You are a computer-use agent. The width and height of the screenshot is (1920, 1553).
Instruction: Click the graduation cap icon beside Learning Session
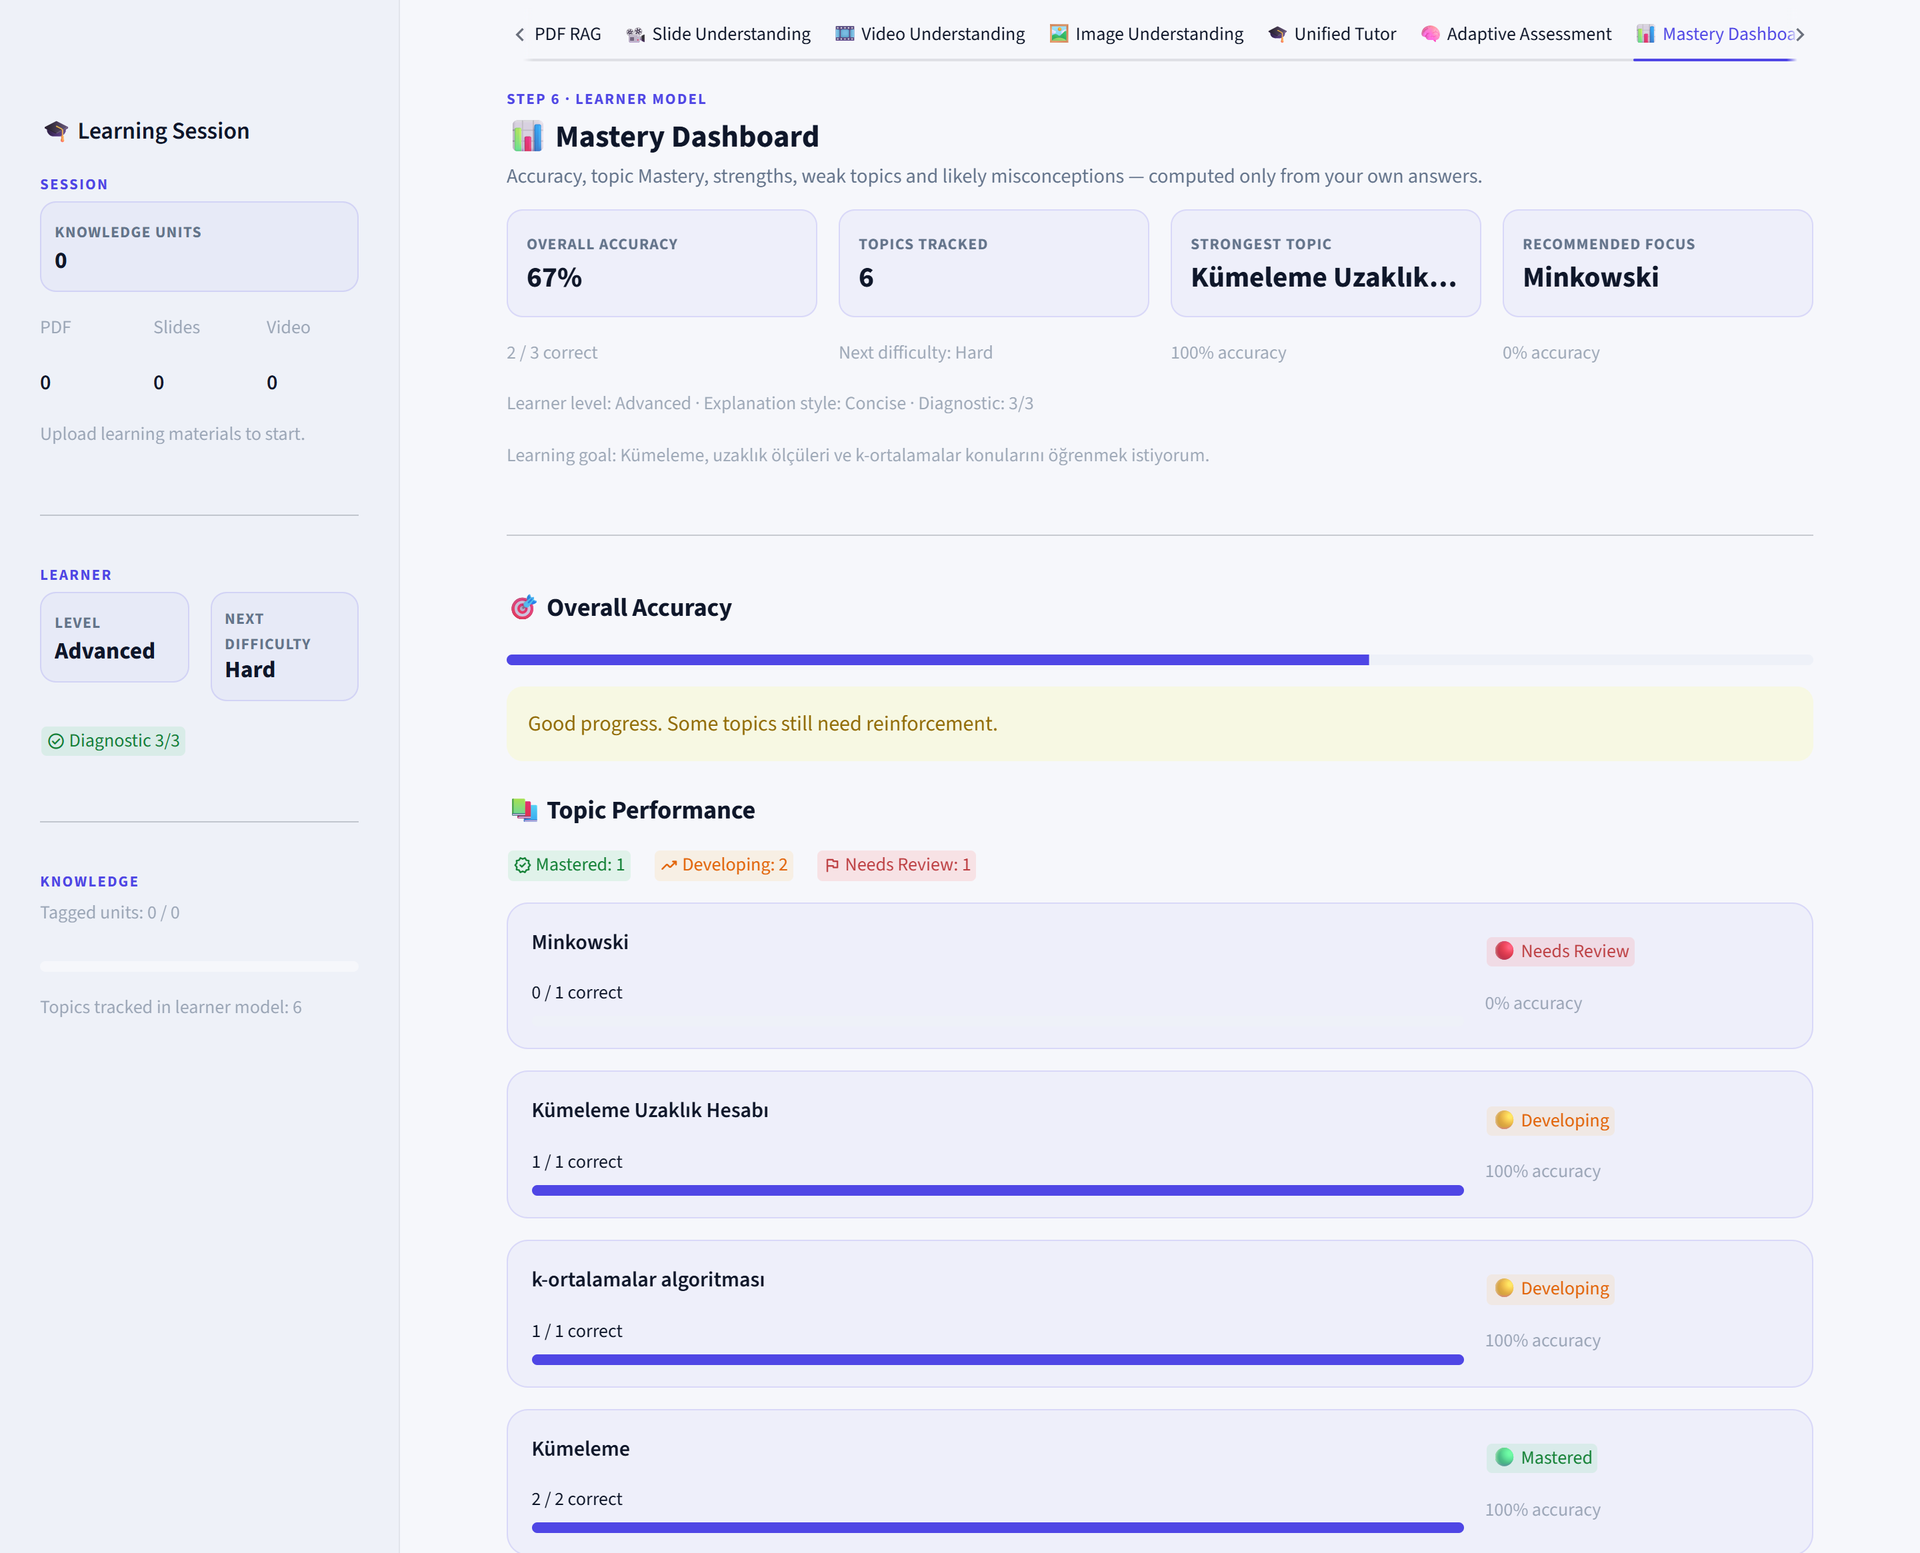(56, 131)
